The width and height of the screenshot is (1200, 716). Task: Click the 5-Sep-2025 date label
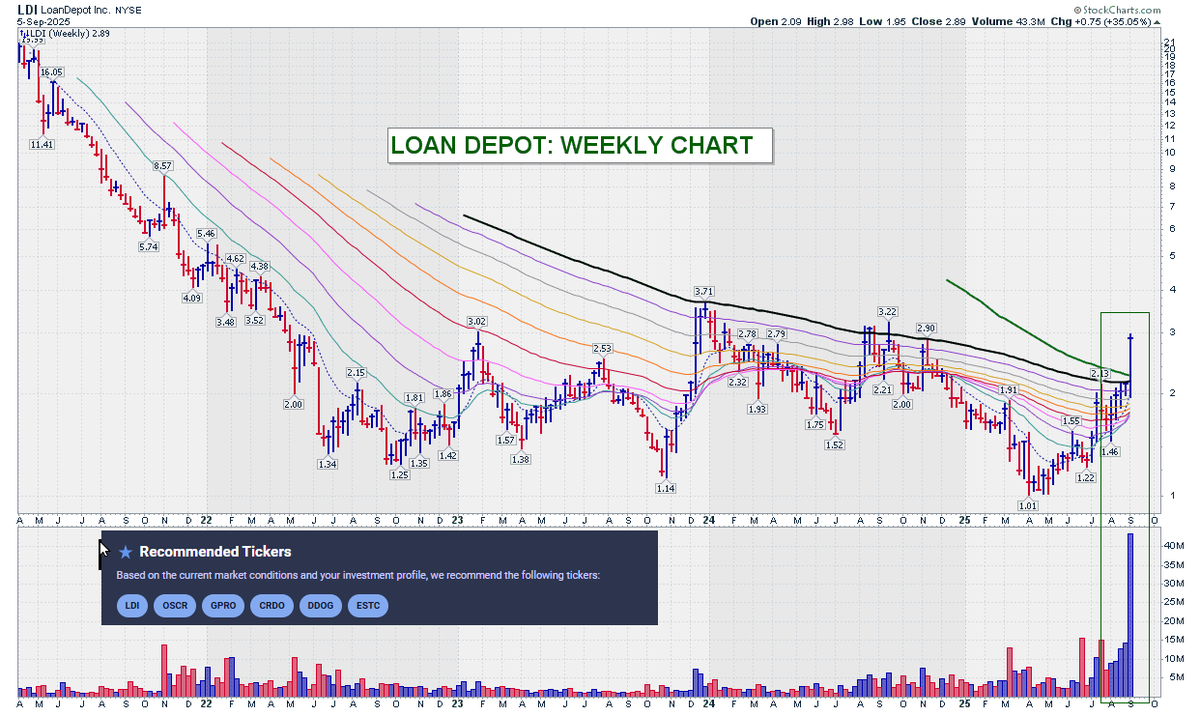[x=41, y=22]
